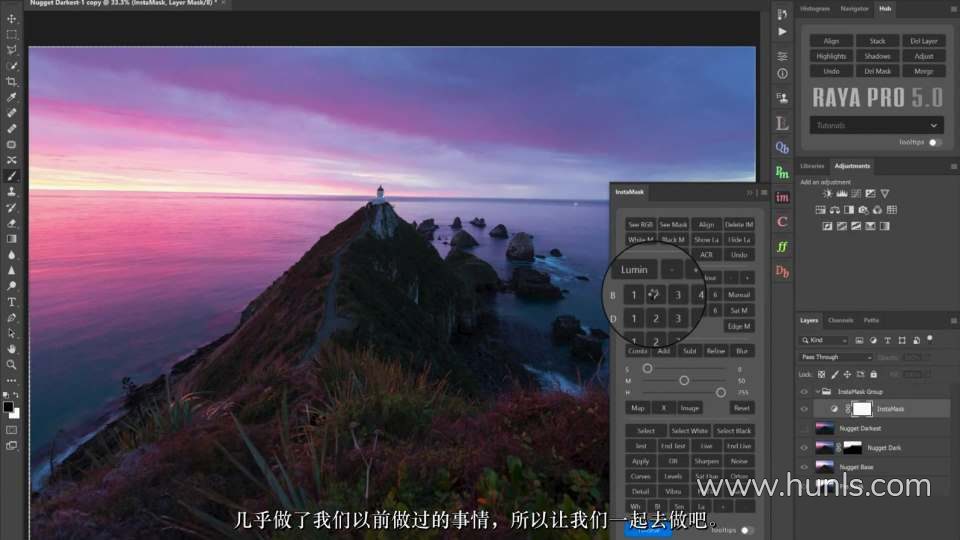Open the Pass Through blend mode dropdown
This screenshot has width=960, height=540.
tap(836, 357)
